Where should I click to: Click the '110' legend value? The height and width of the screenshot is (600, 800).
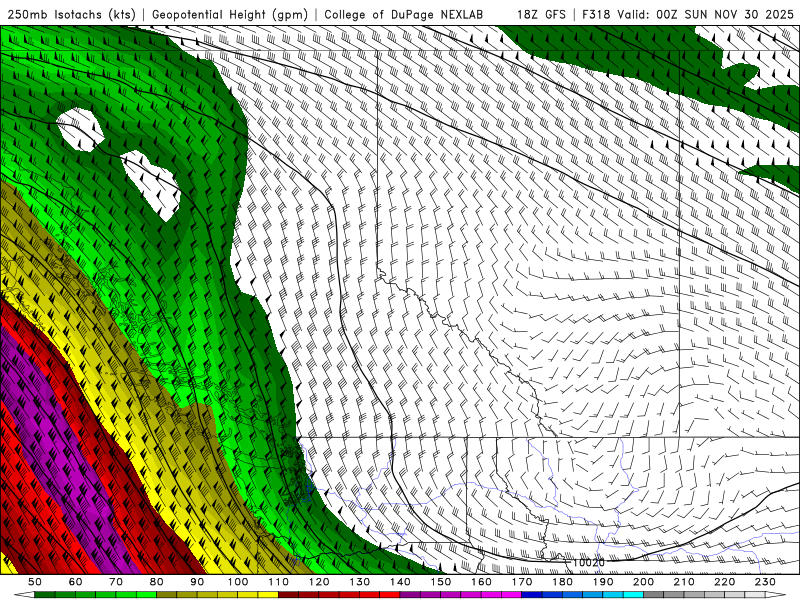[278, 582]
